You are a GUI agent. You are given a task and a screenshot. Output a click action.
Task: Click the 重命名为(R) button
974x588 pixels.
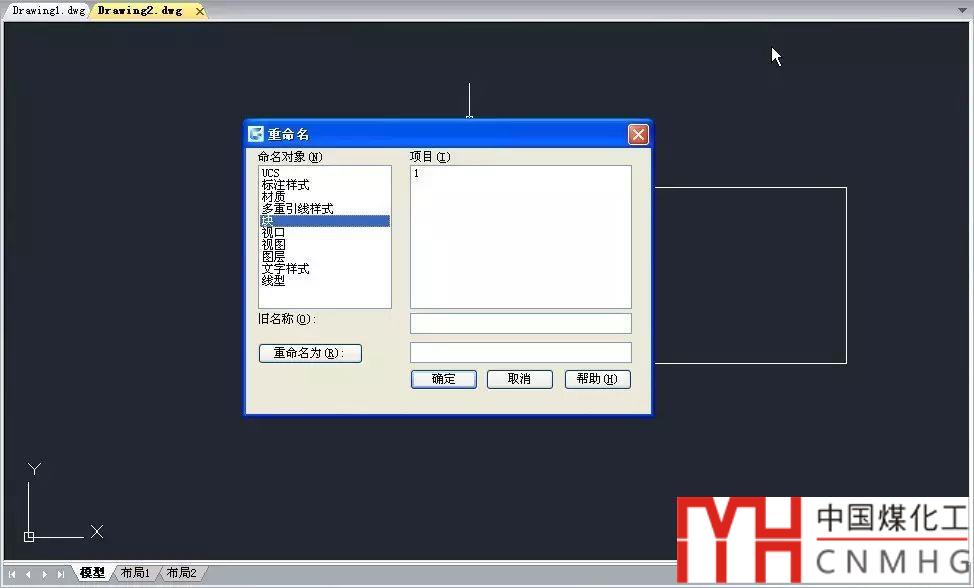(x=310, y=353)
